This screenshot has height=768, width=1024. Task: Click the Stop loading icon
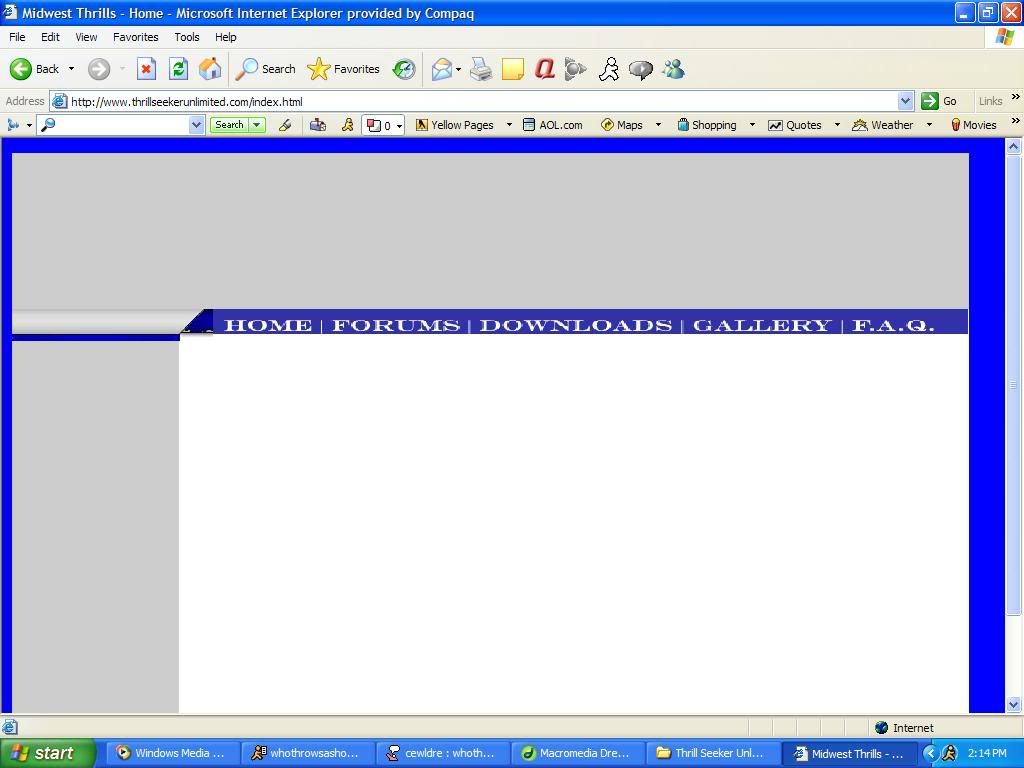point(146,69)
